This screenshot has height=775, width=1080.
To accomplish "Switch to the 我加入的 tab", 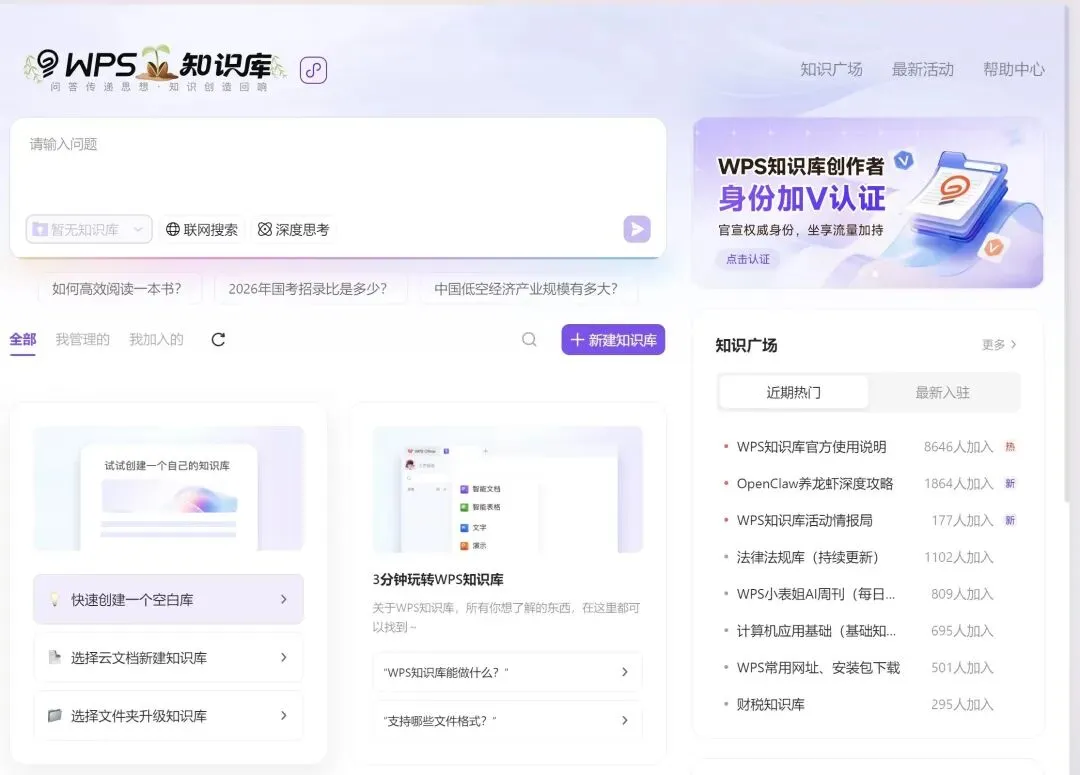I will pyautogui.click(x=156, y=339).
